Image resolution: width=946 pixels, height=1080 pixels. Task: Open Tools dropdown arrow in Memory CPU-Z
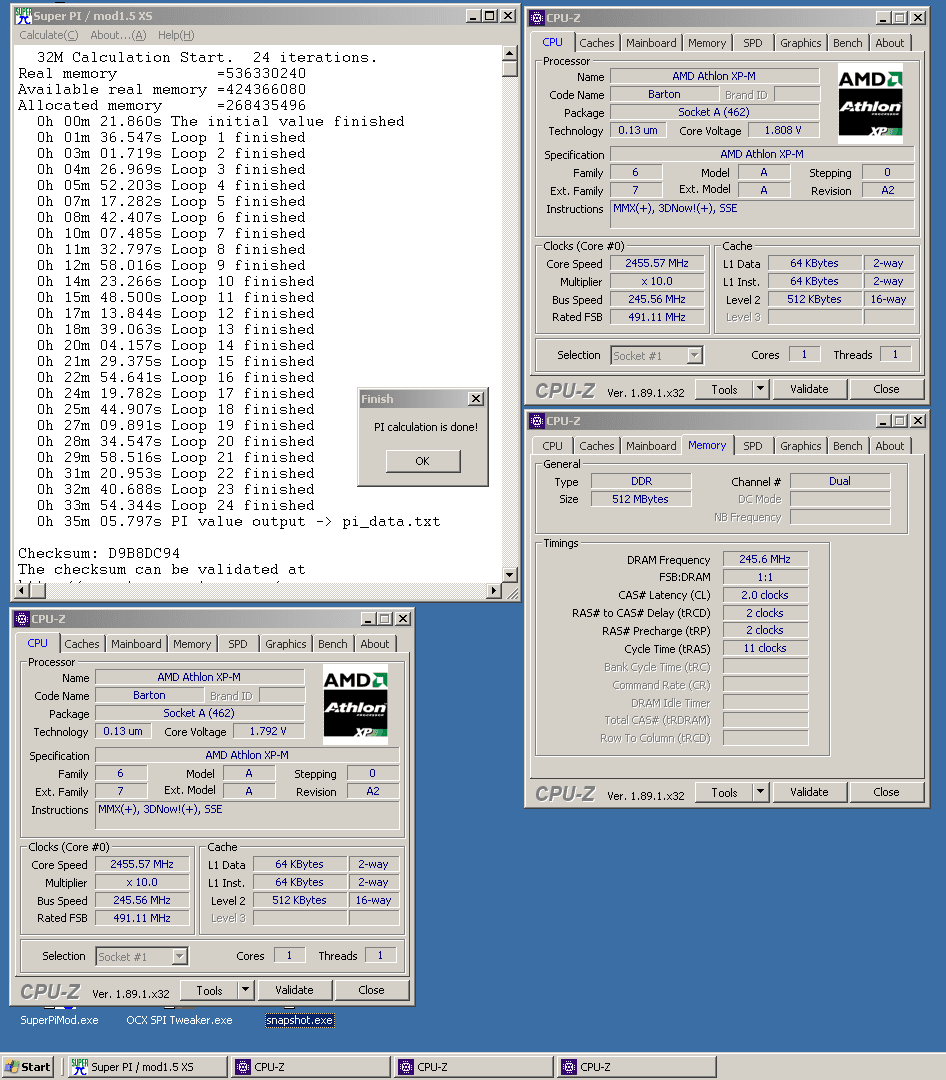[760, 792]
